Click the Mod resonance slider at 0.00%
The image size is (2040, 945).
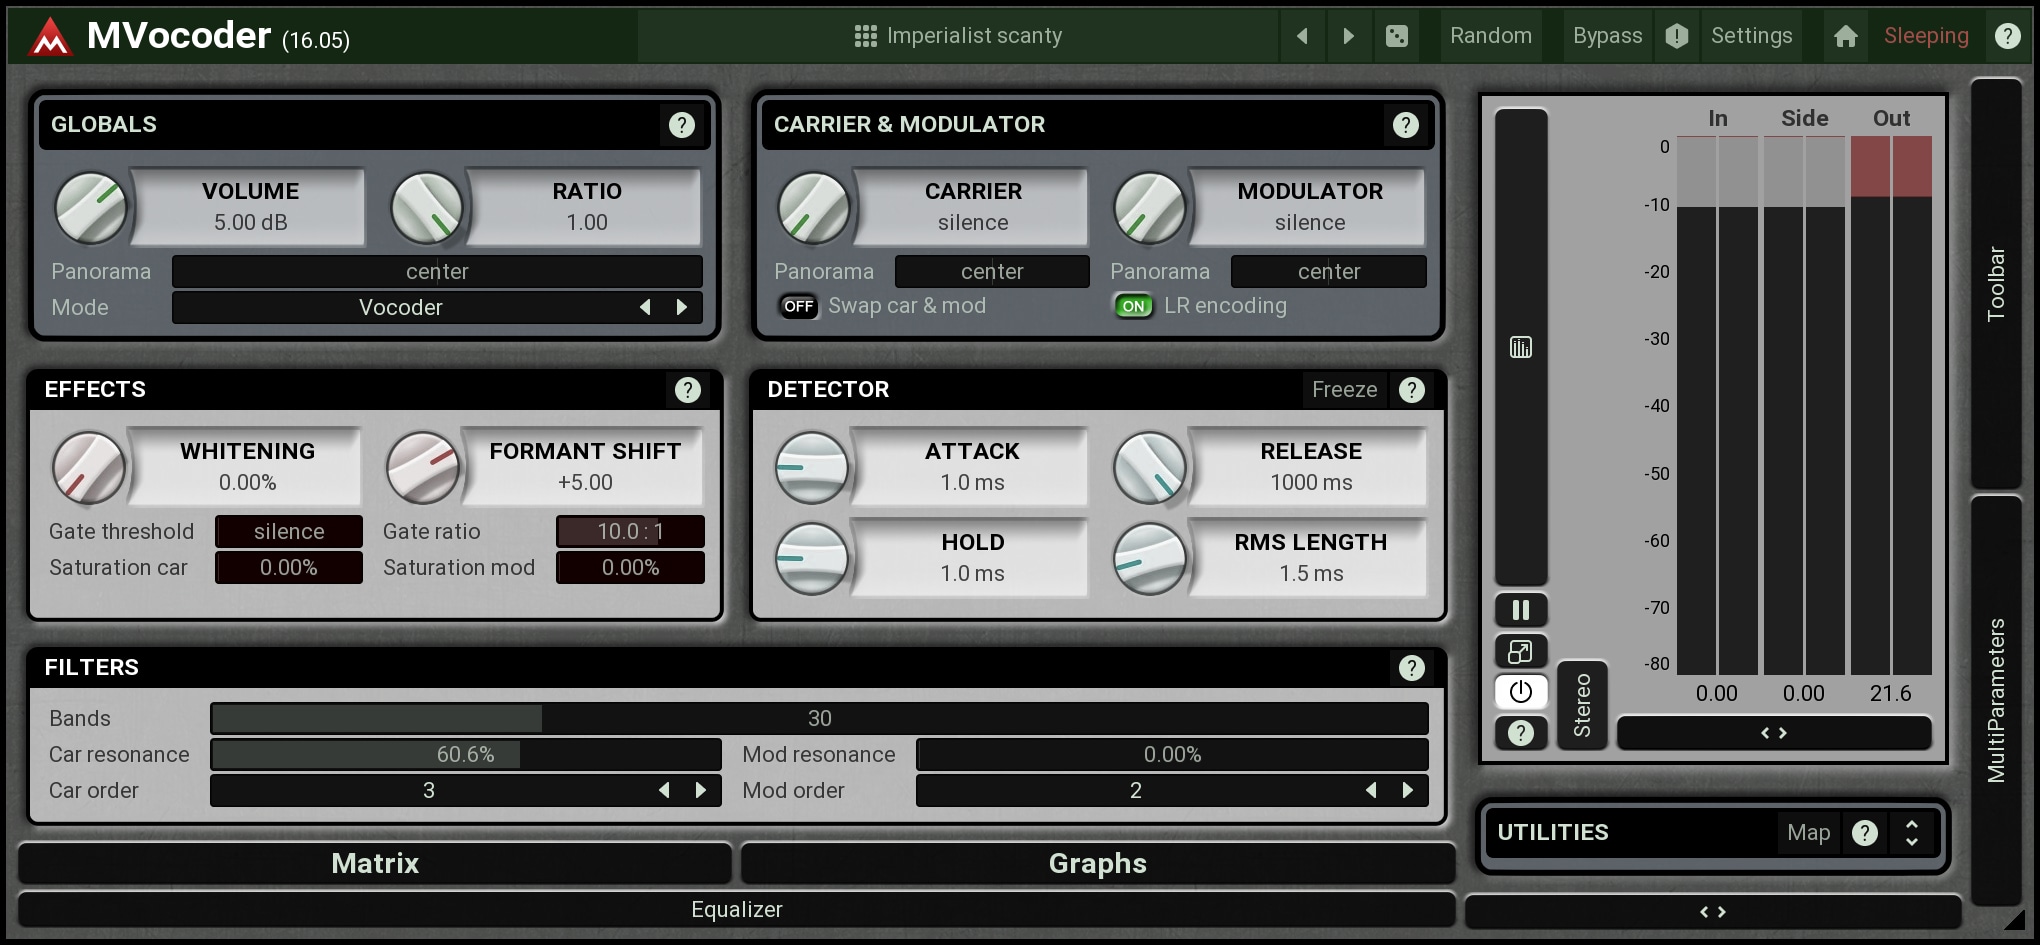pyautogui.click(x=1172, y=754)
